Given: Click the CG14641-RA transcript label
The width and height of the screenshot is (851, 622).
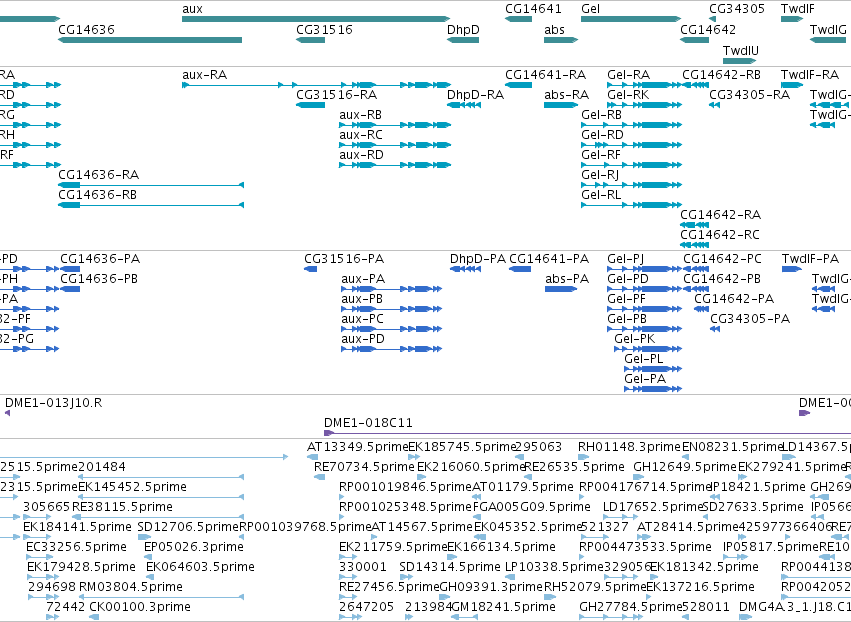Looking at the screenshot, I should pyautogui.click(x=545, y=74).
